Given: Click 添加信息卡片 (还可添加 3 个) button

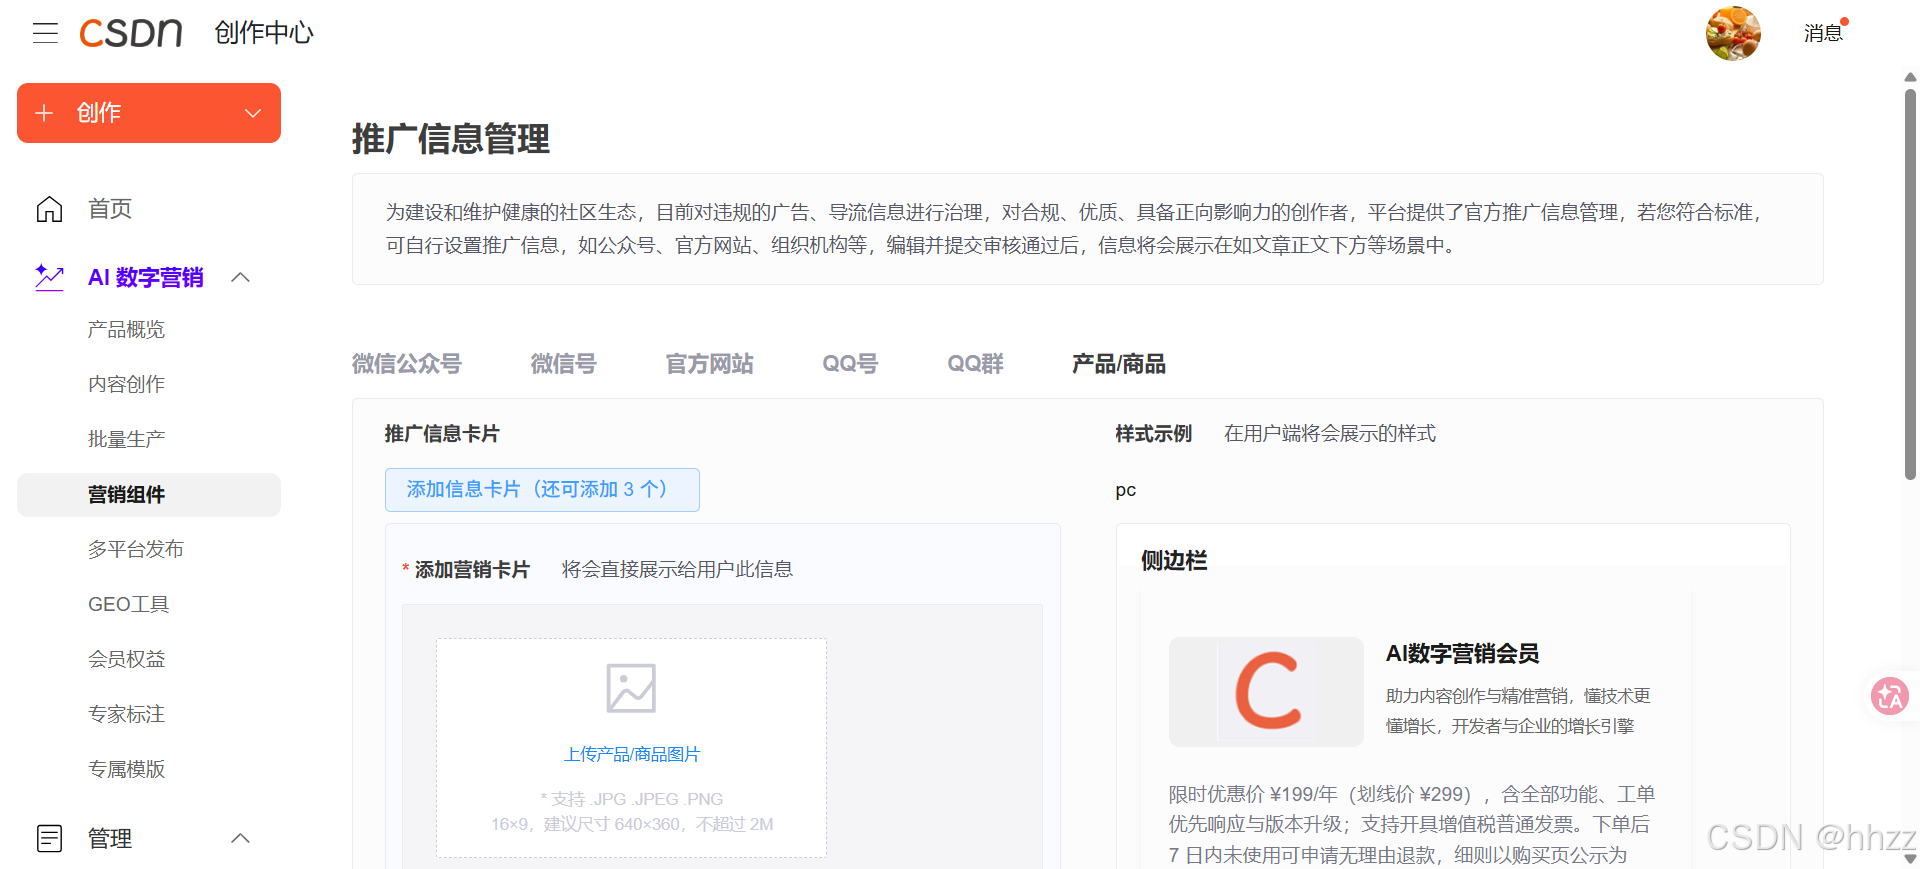Looking at the screenshot, I should click(542, 490).
